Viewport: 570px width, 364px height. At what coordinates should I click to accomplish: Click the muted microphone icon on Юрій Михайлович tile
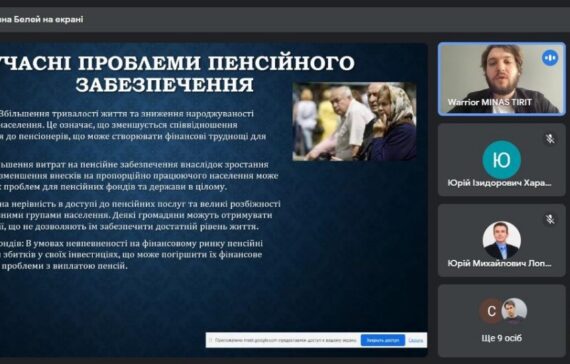(x=550, y=219)
